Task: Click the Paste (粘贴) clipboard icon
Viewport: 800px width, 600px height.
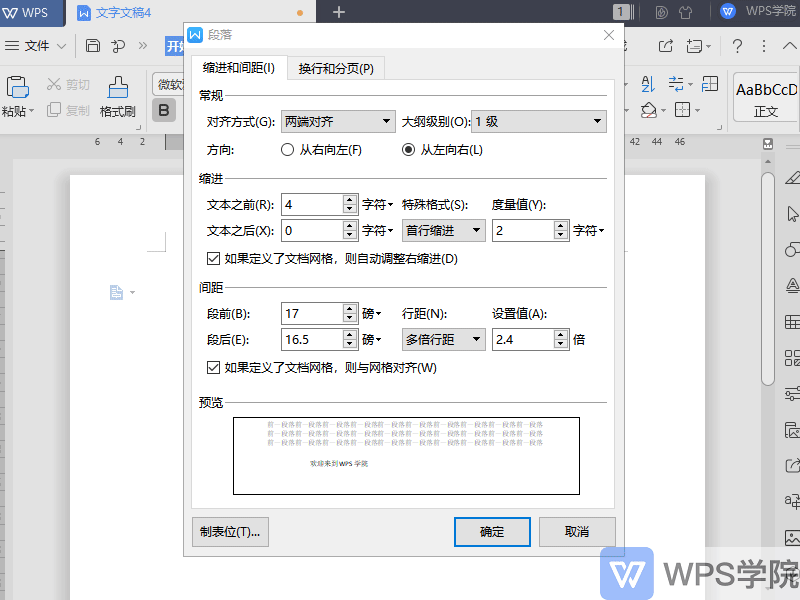Action: (17, 88)
